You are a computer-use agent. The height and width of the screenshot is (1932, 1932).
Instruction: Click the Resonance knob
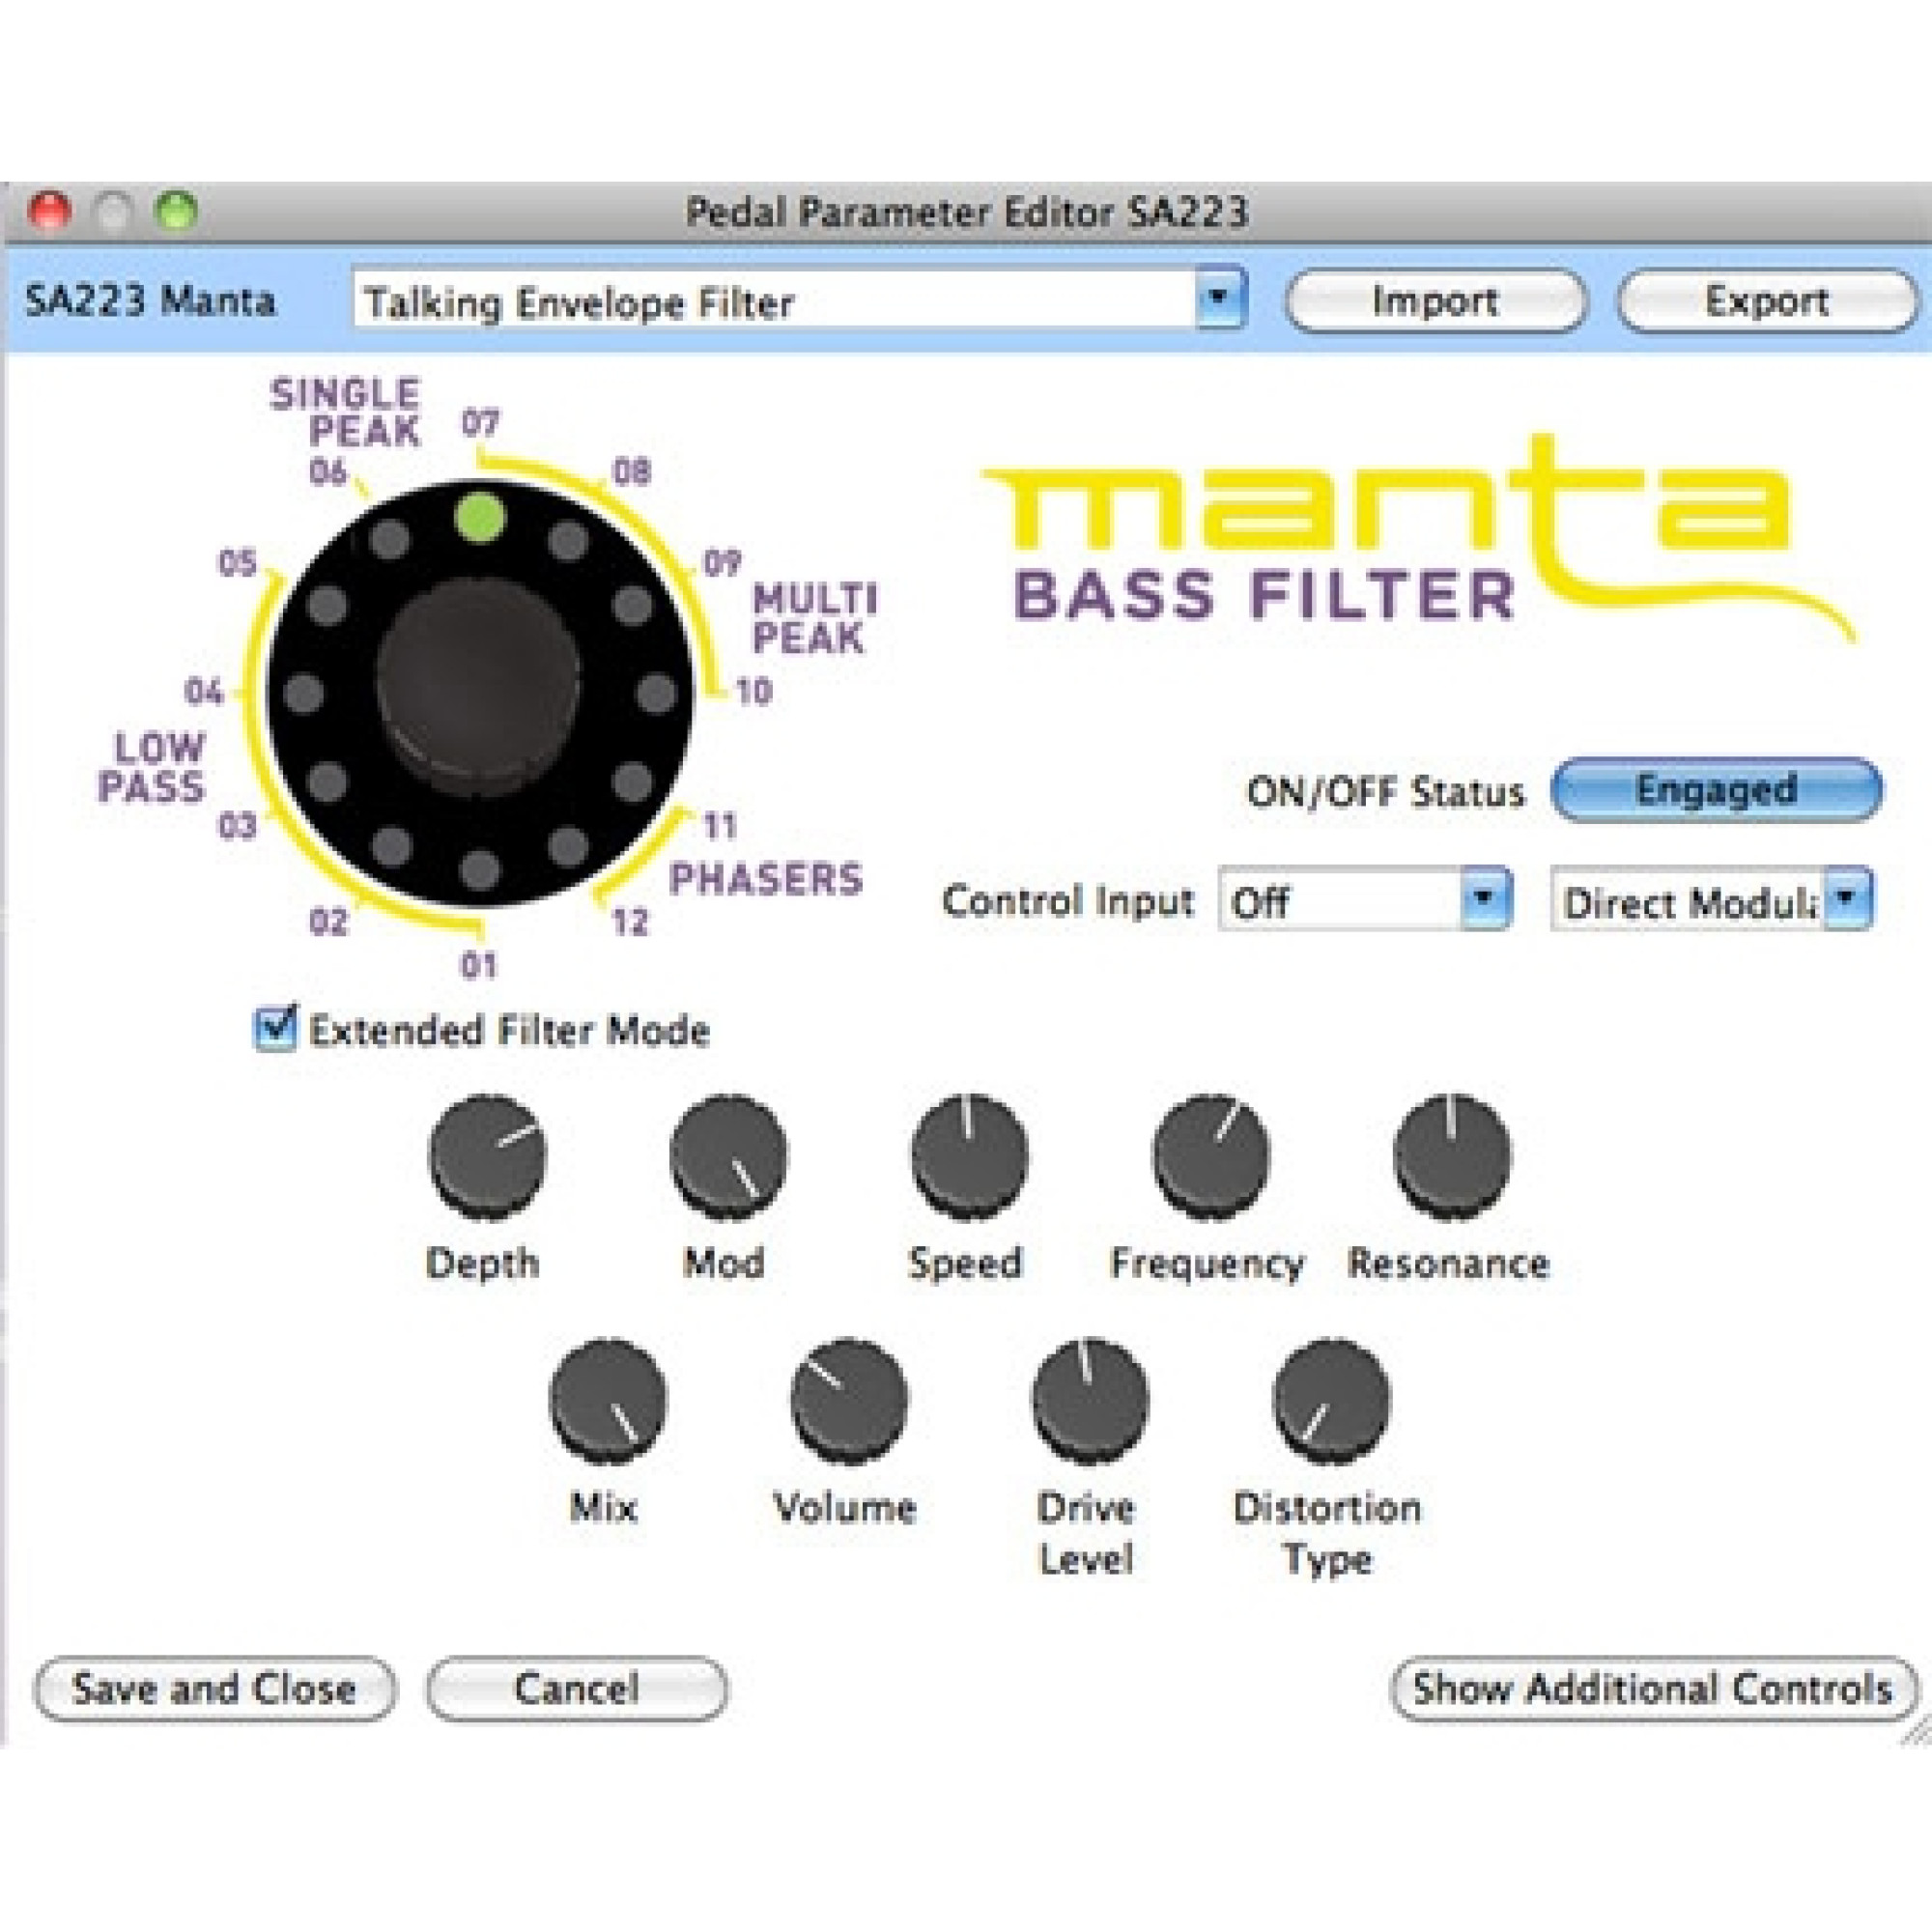coord(1451,1155)
